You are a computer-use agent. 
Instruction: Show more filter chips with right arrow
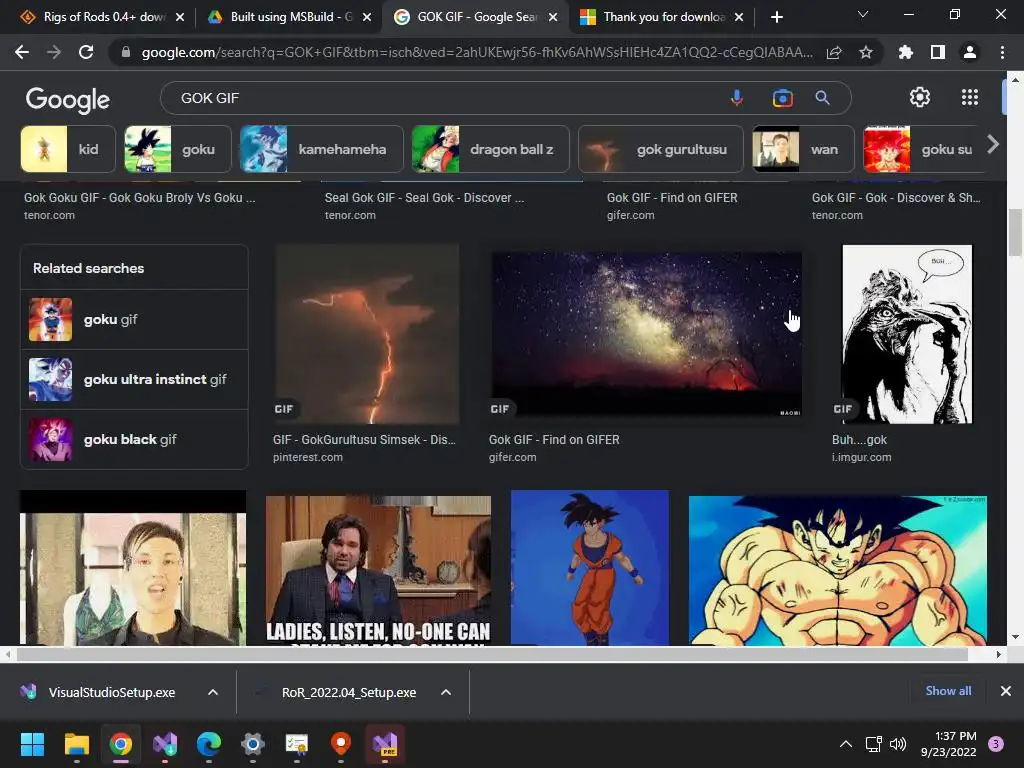[x=993, y=144]
